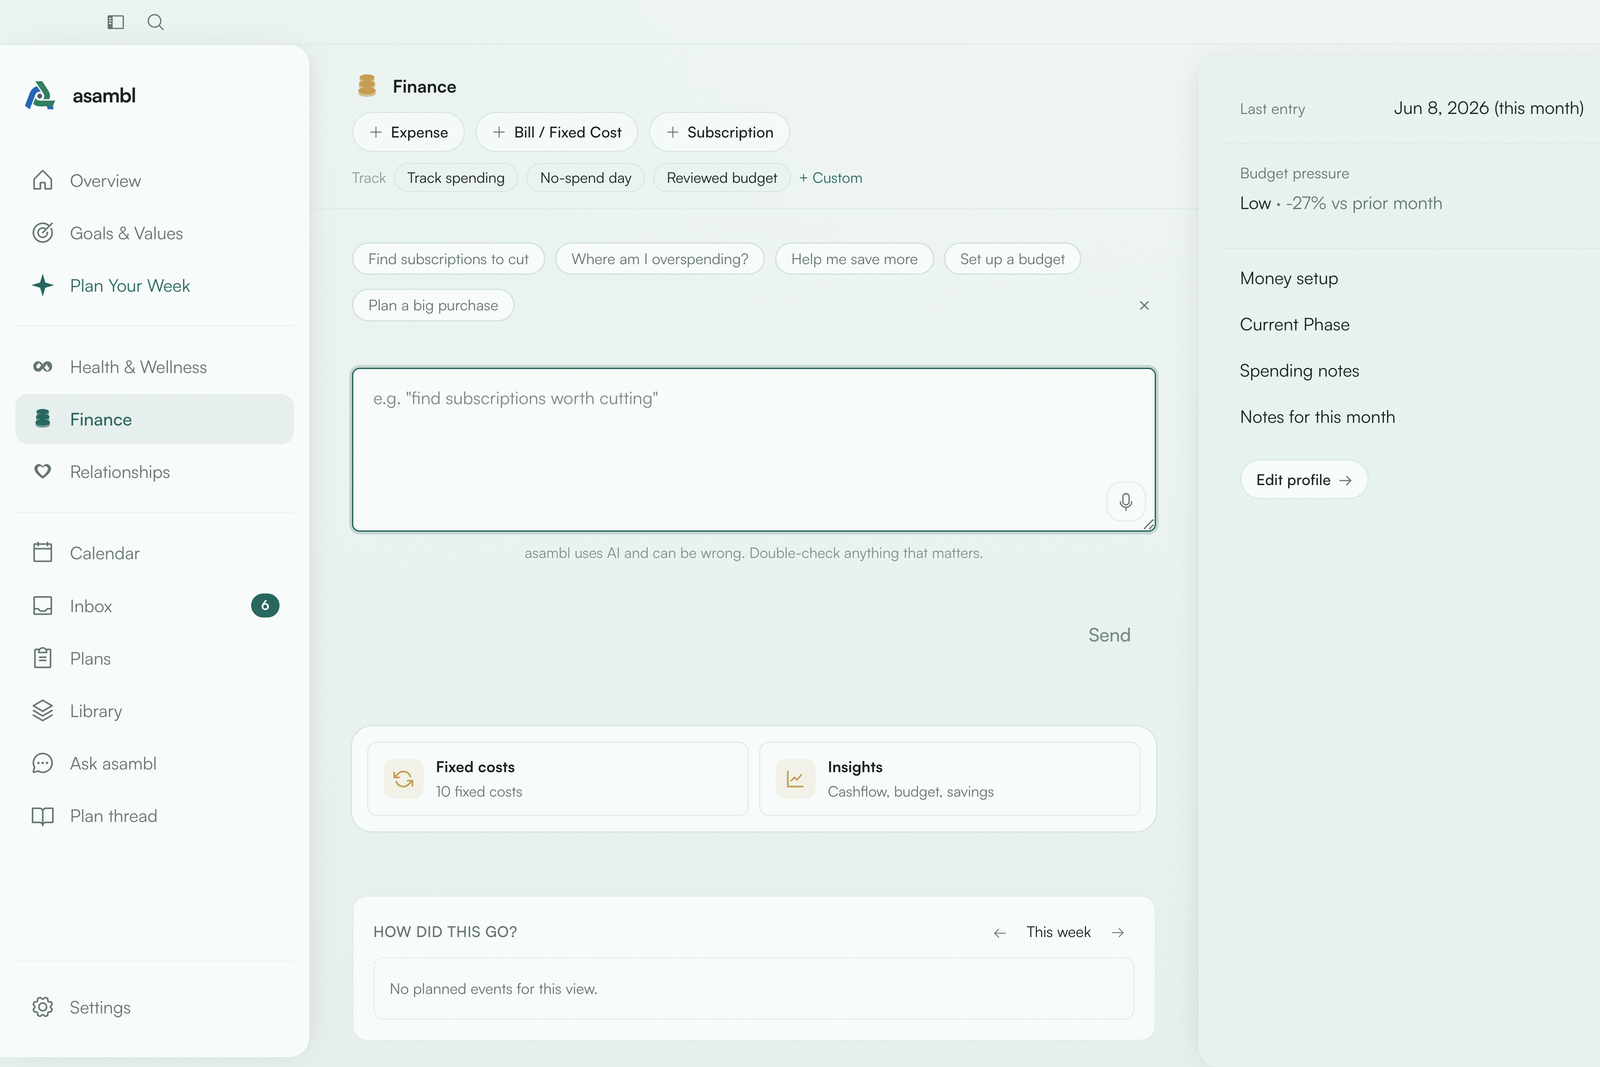Click the asambl logo icon
Viewport: 1600px width, 1067px height.
click(x=40, y=96)
